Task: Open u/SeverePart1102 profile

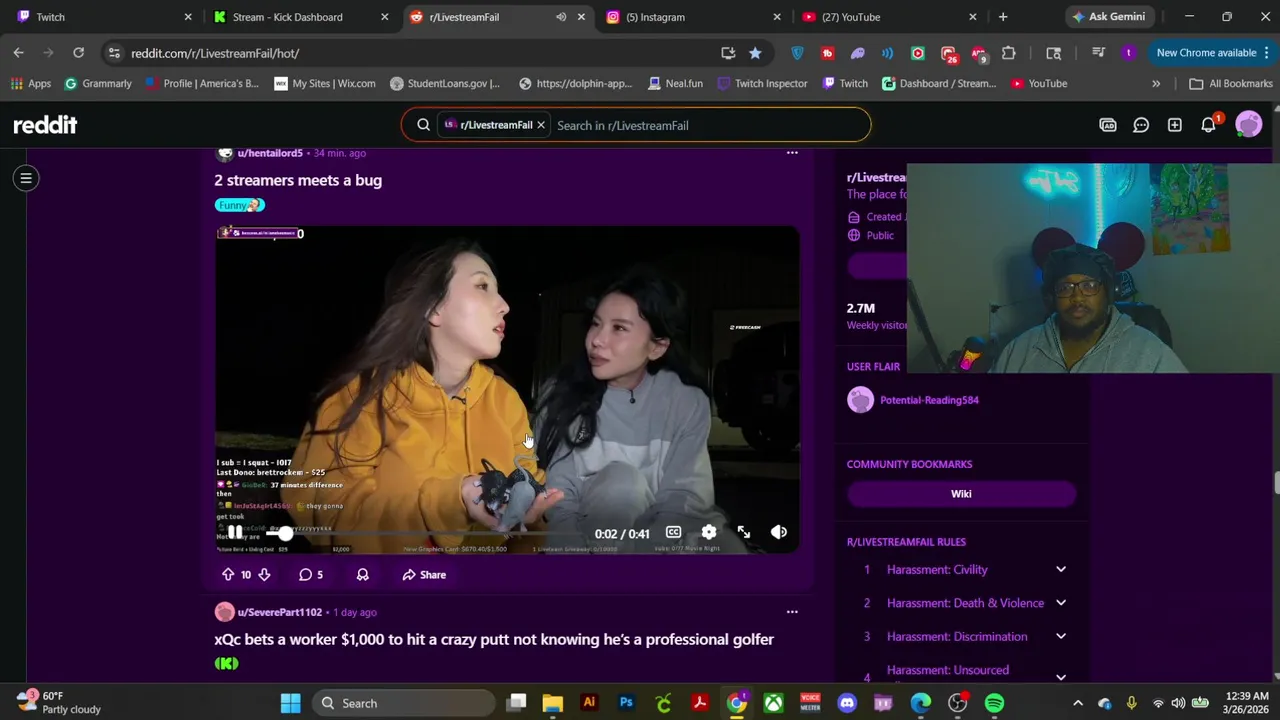Action: (x=279, y=612)
